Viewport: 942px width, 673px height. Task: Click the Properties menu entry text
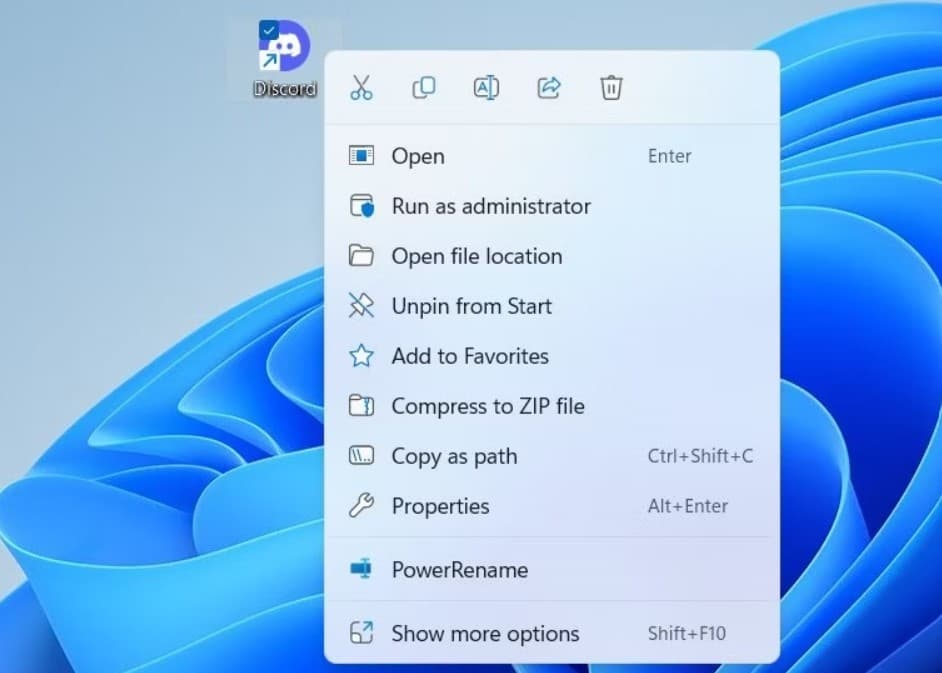point(440,506)
